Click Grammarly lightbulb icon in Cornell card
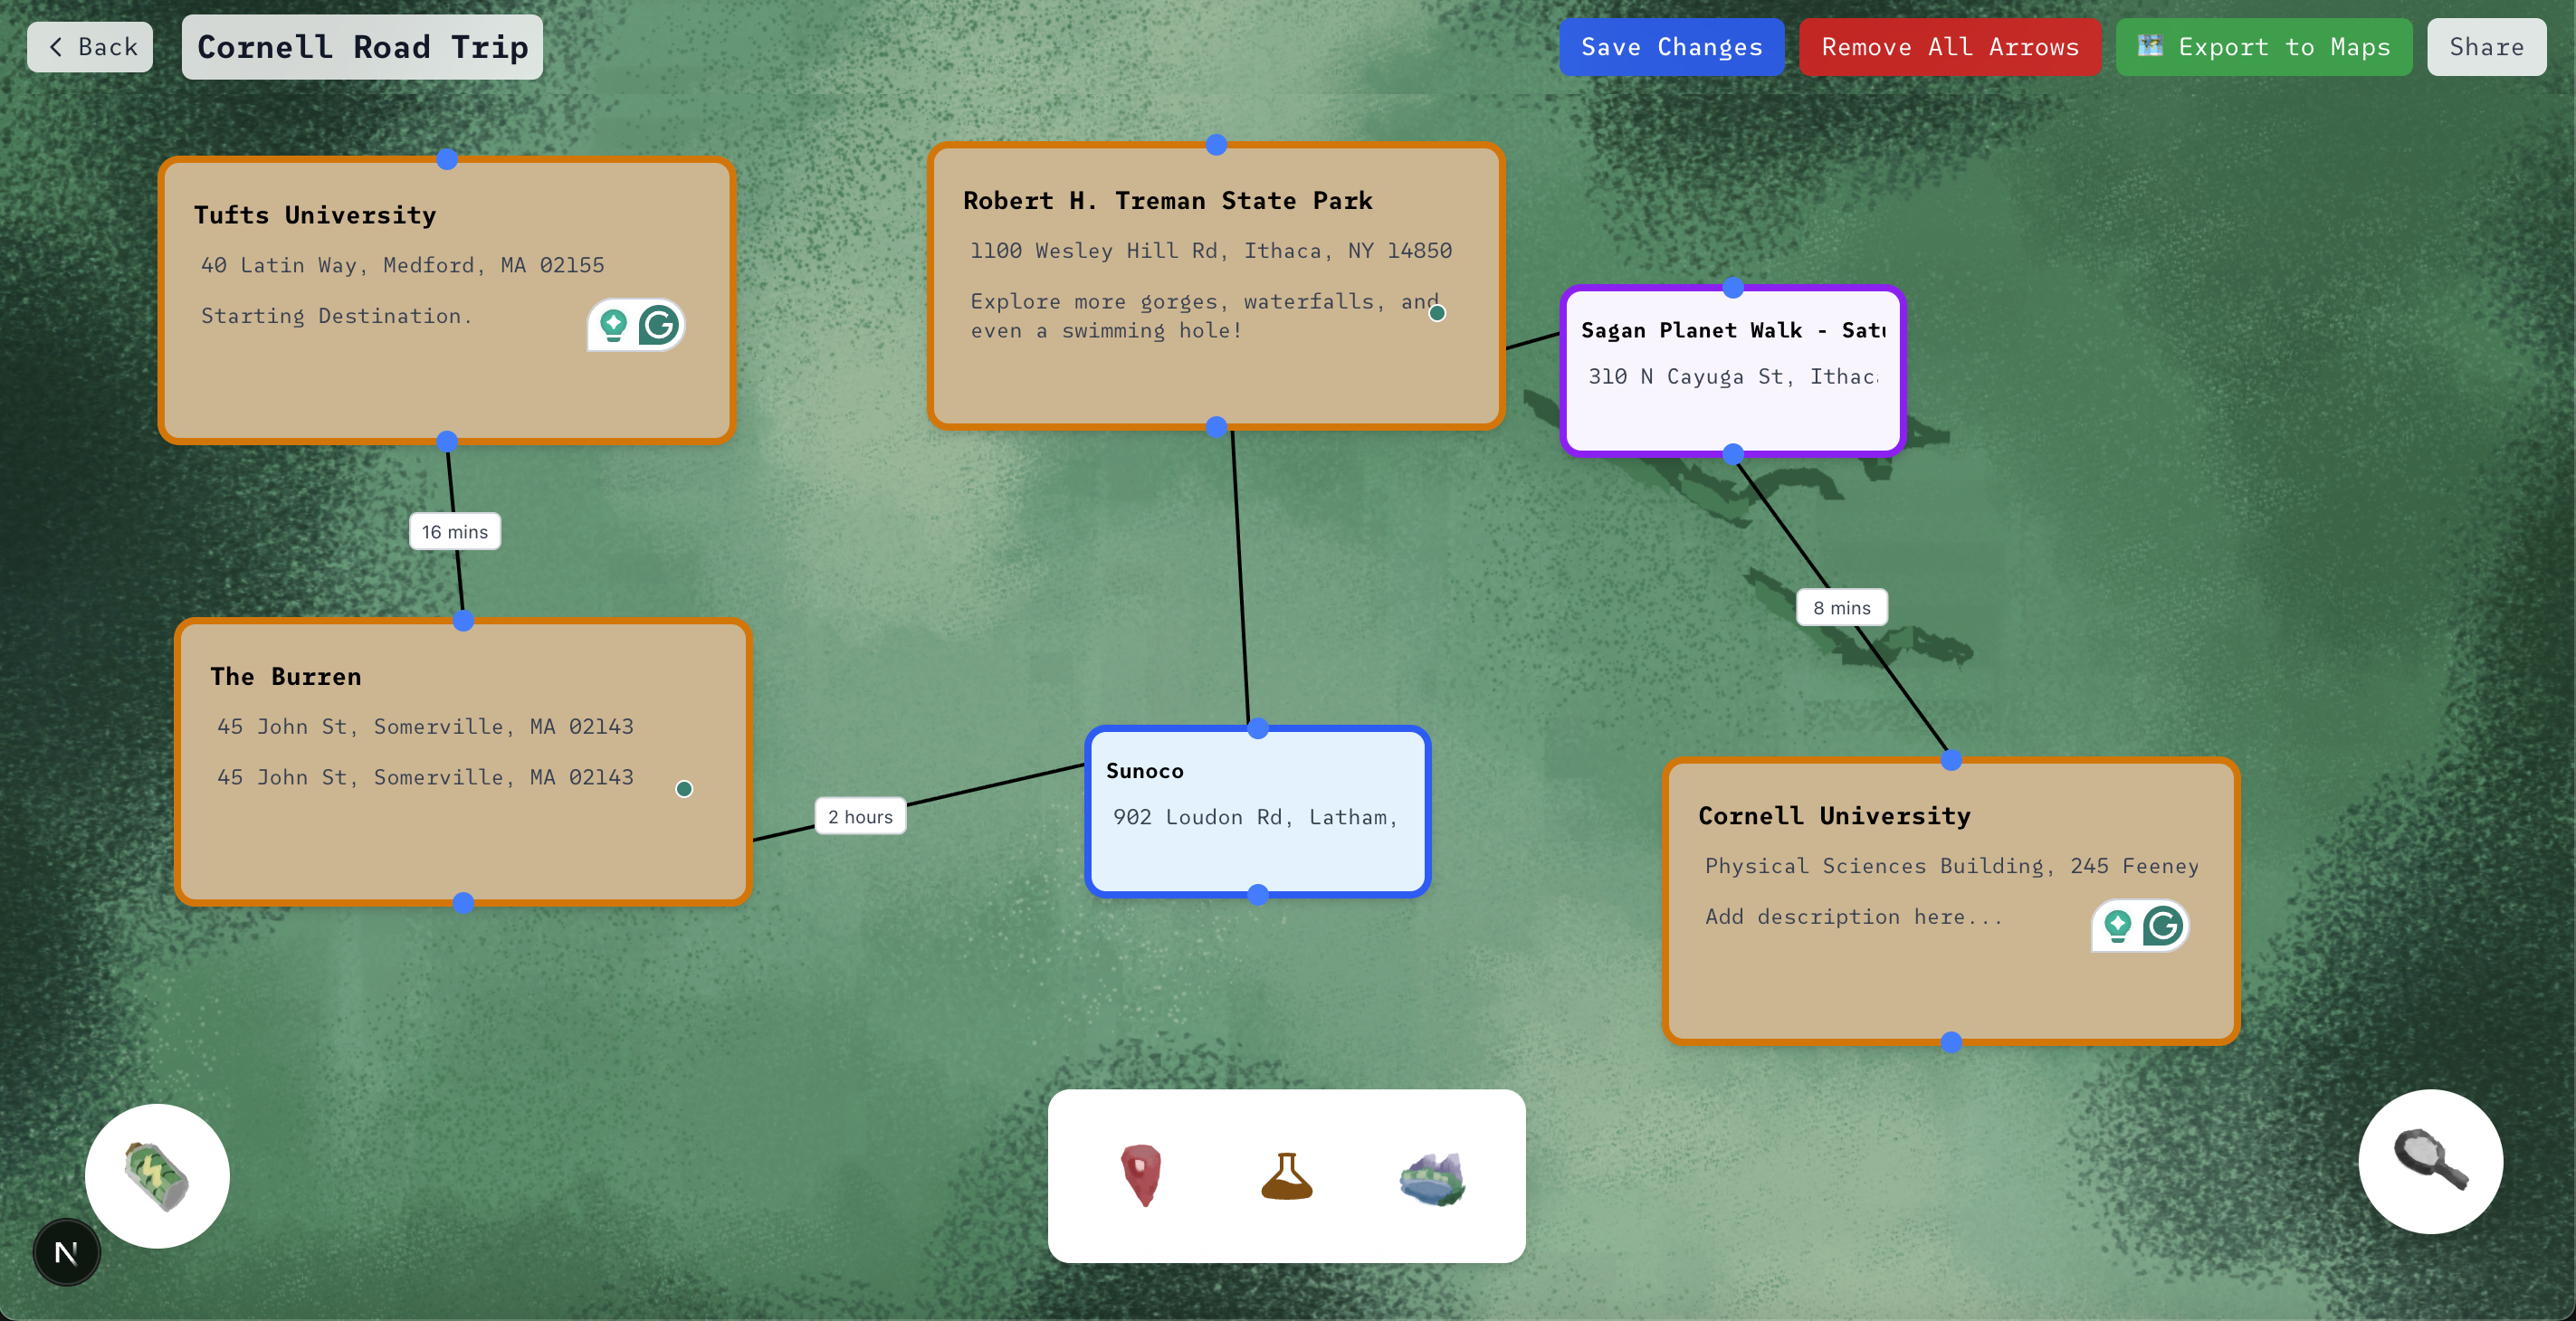 pyautogui.click(x=2117, y=926)
